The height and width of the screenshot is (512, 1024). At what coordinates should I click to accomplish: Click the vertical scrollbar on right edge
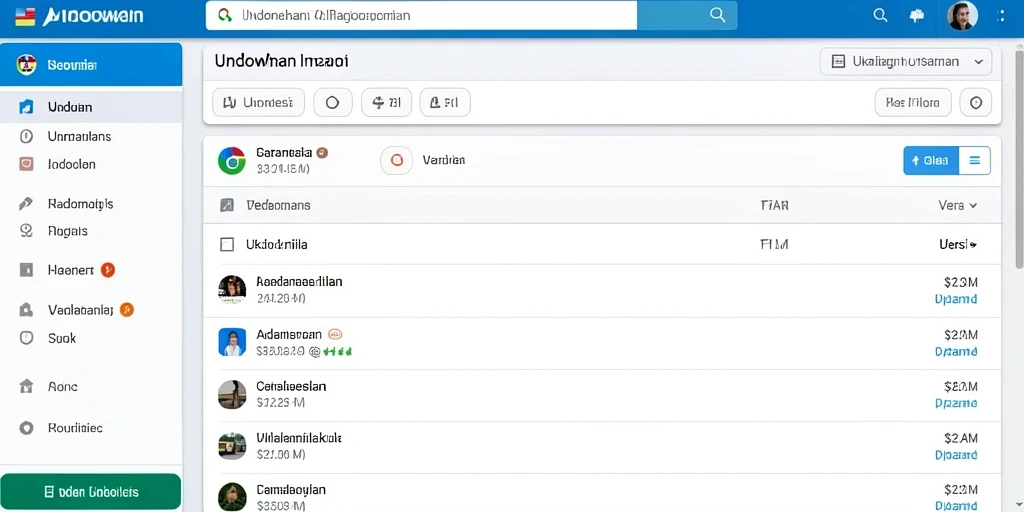(1019, 157)
